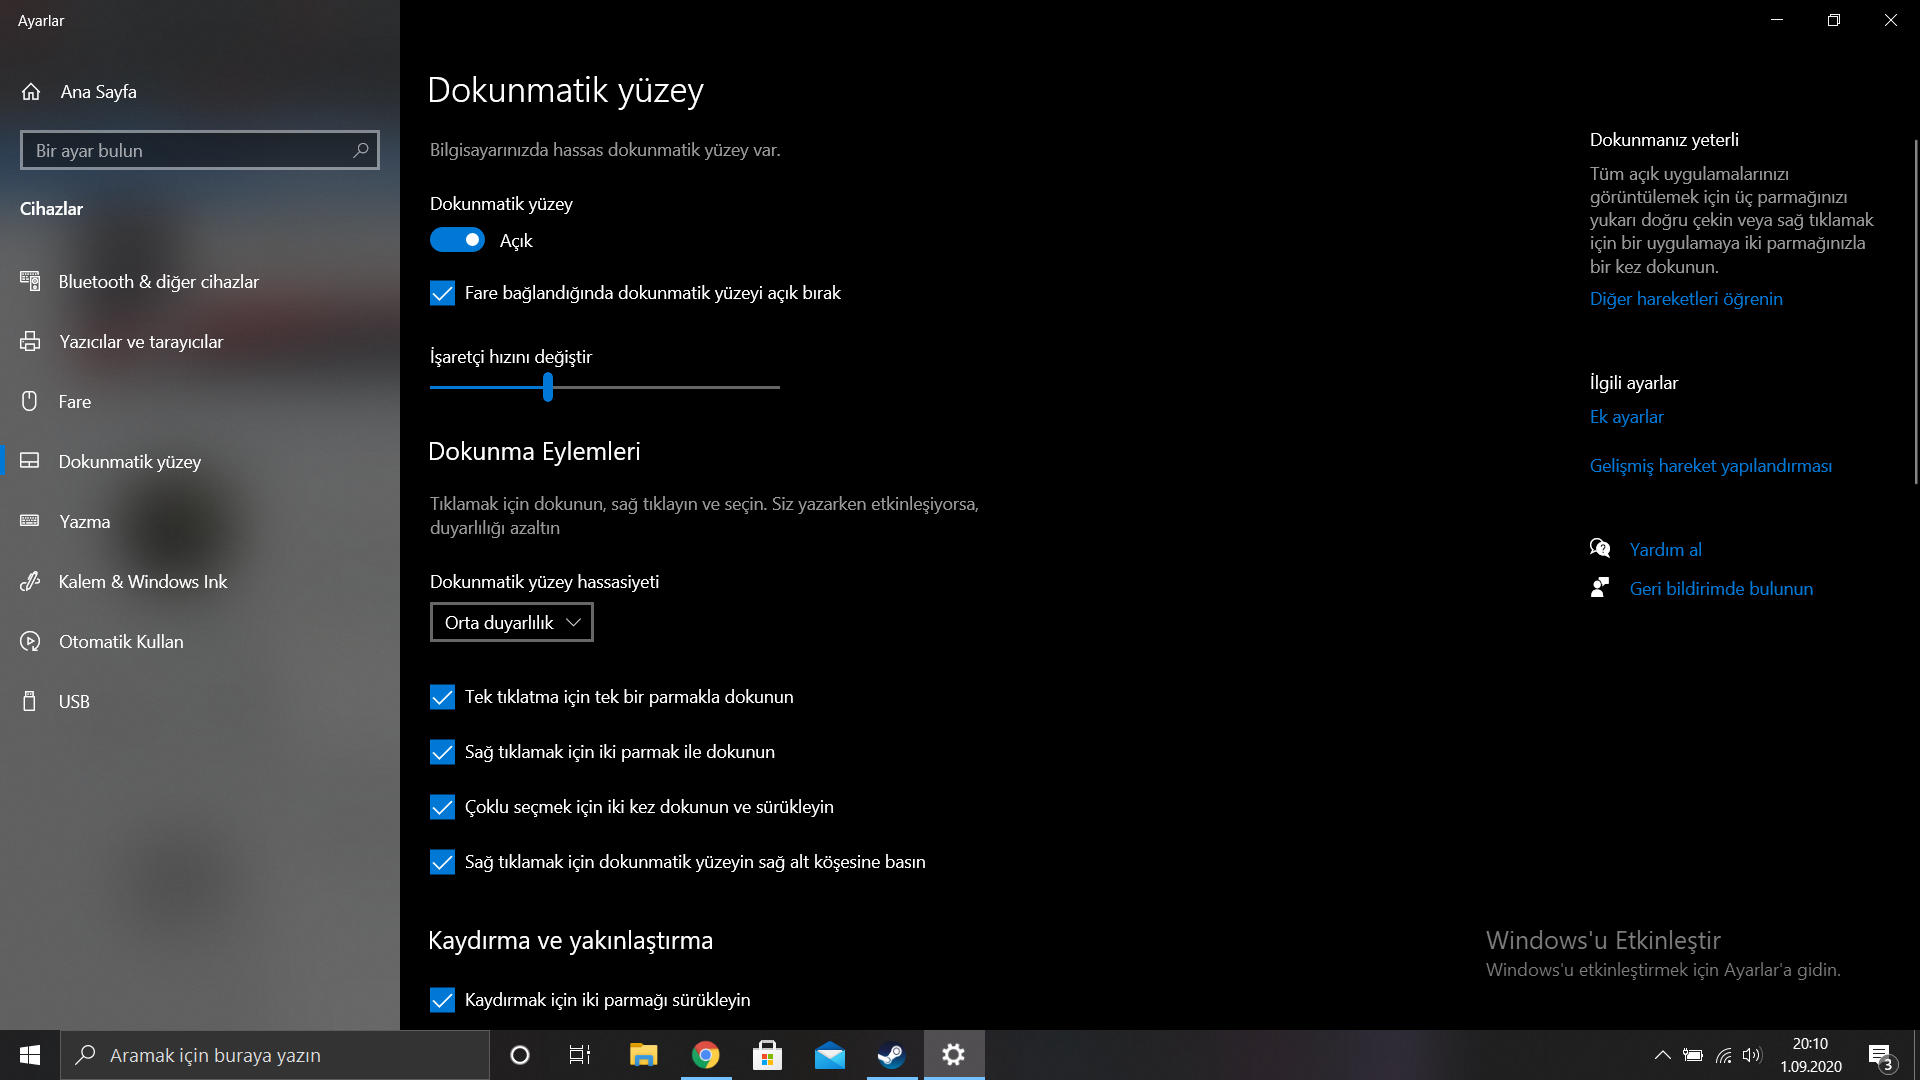Select the Yazıcılar ve tarayıcılar printer icon

click(x=30, y=342)
